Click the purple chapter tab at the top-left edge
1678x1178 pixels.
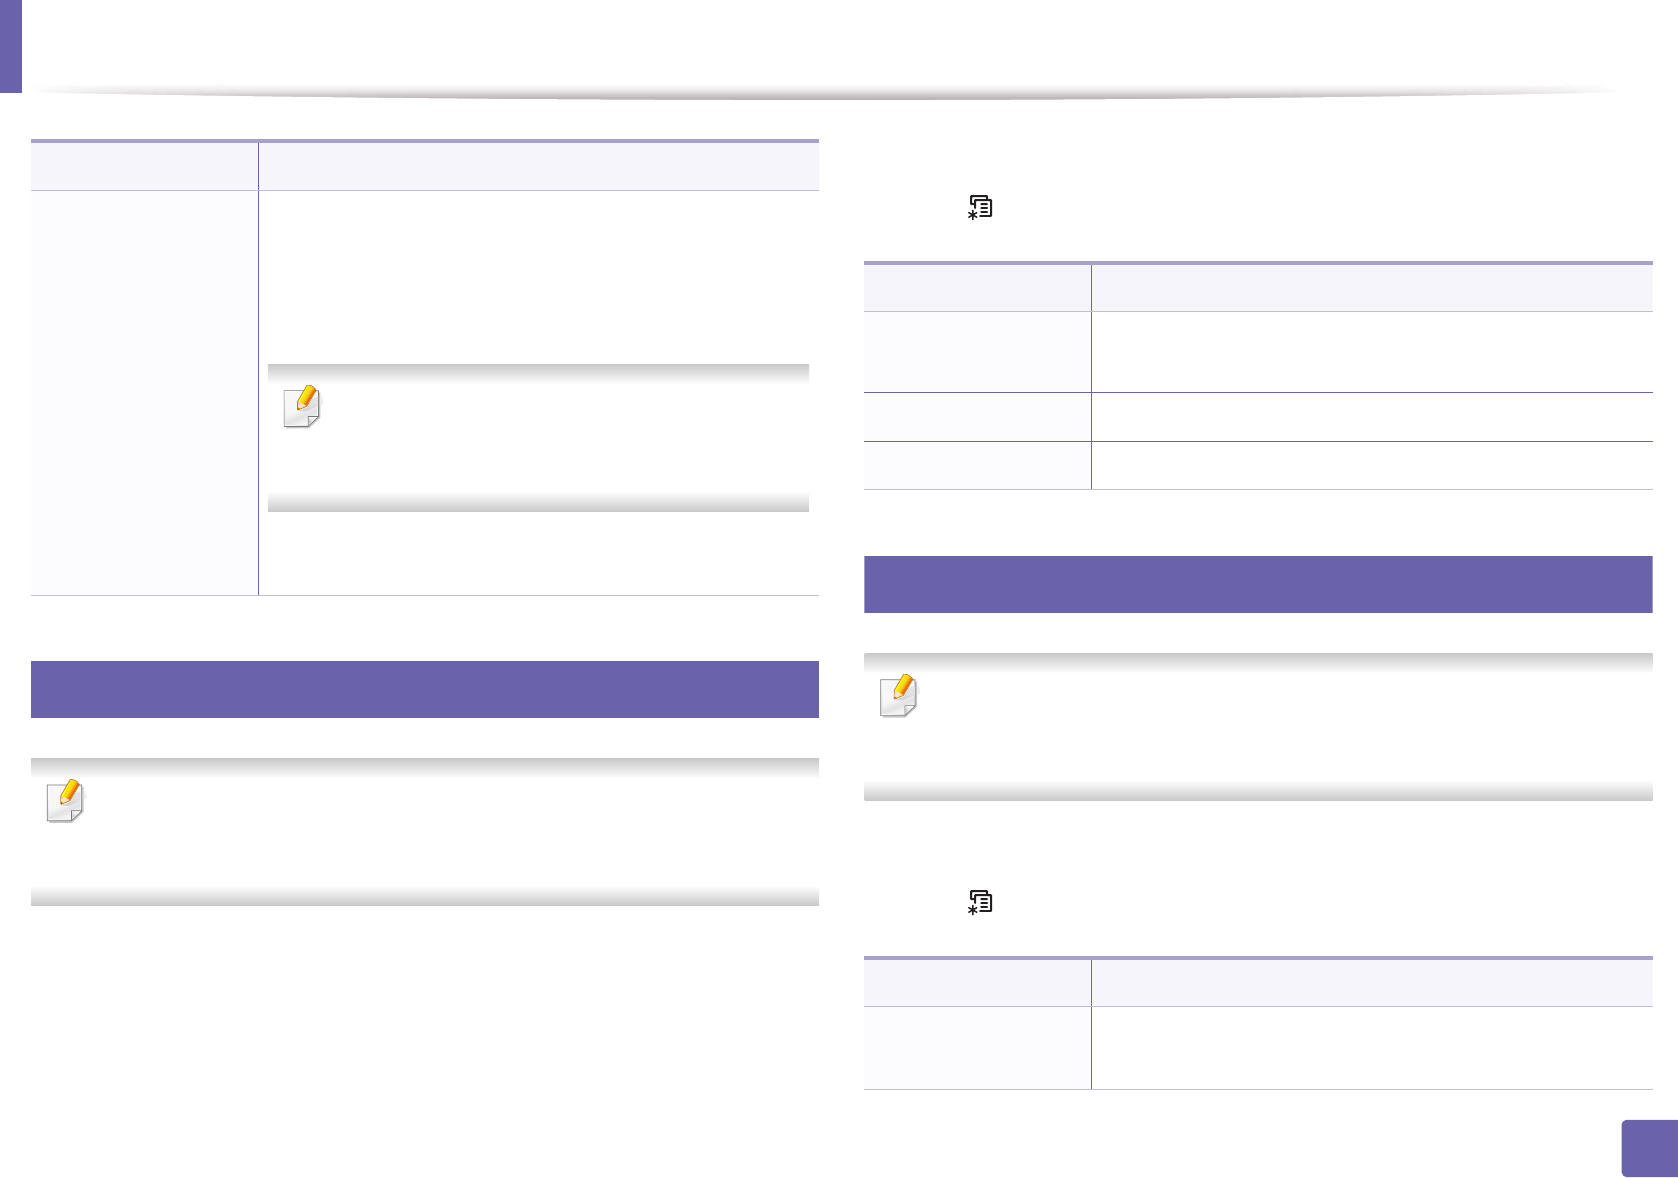10,46
